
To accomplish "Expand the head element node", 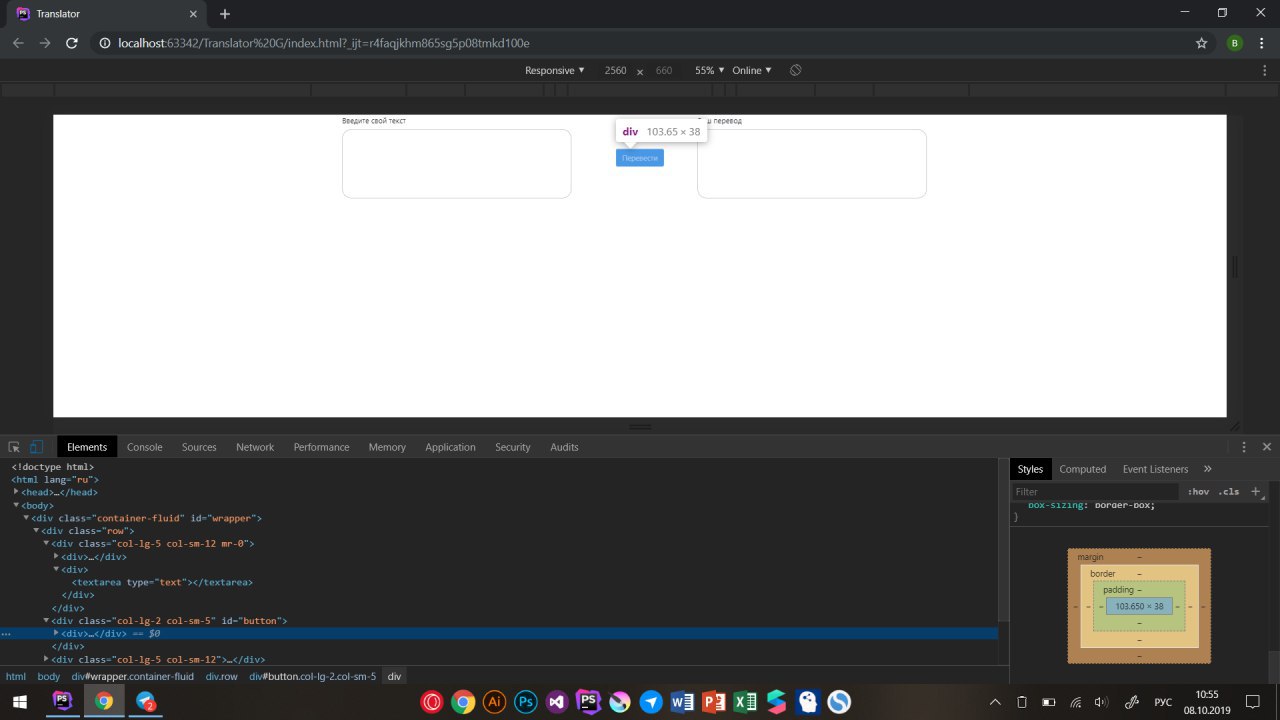I will (16, 492).
